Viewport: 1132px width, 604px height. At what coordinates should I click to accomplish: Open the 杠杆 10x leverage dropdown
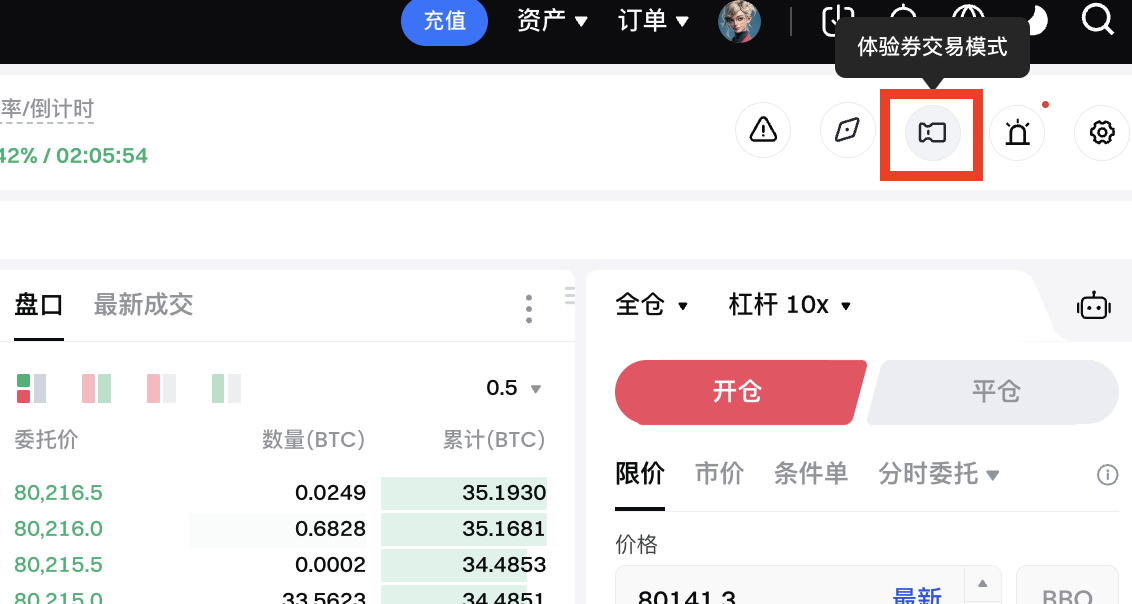tap(790, 305)
